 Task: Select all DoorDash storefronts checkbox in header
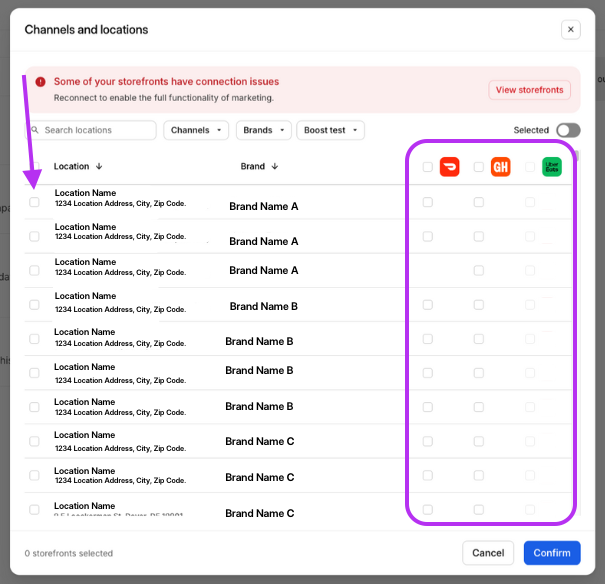pyautogui.click(x=428, y=167)
